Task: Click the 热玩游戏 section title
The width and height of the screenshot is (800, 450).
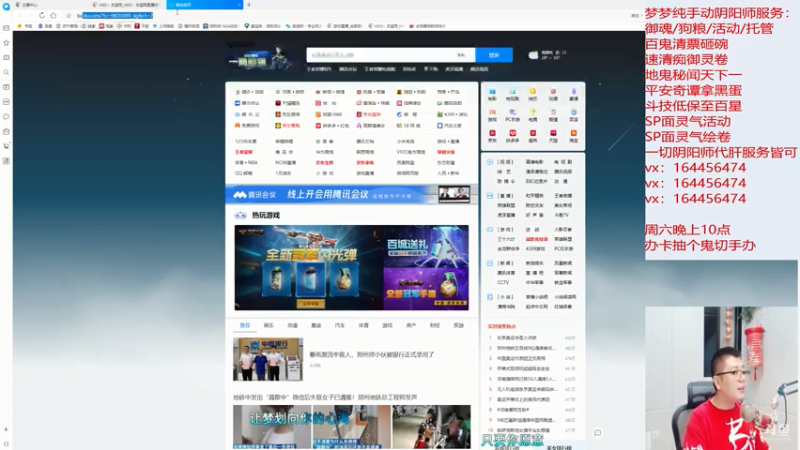Action: pyautogui.click(x=266, y=215)
